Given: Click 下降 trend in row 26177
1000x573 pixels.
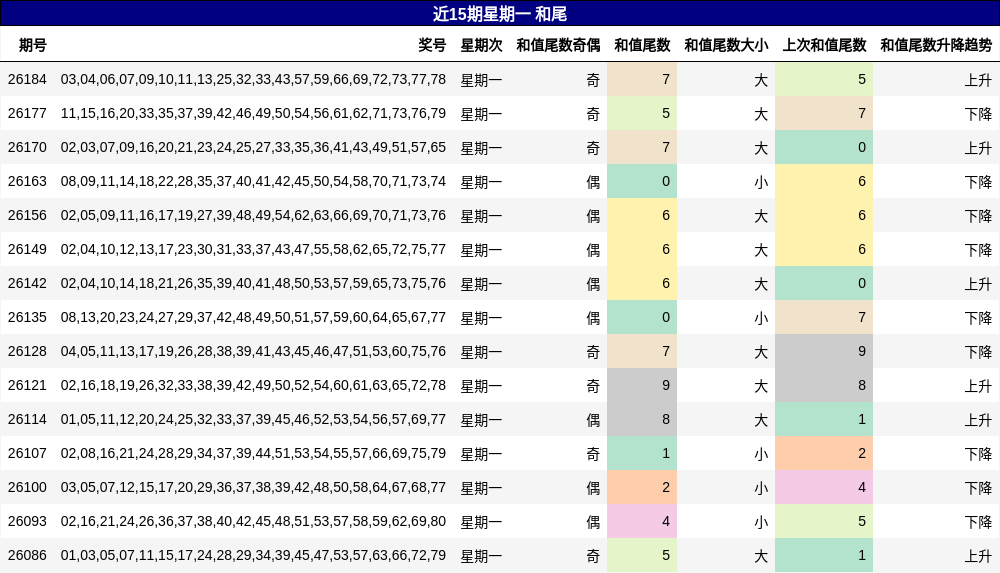Looking at the screenshot, I should point(978,114).
